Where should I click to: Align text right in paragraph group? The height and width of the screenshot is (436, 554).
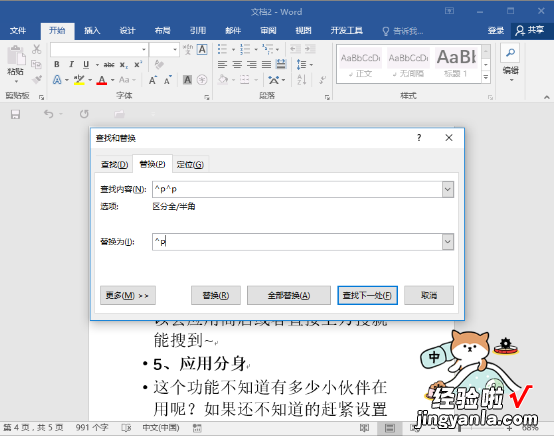(252, 64)
